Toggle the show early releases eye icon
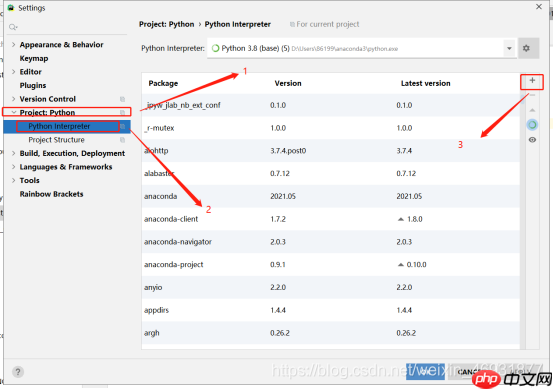Viewport: 553px width, 389px height. pyautogui.click(x=532, y=140)
